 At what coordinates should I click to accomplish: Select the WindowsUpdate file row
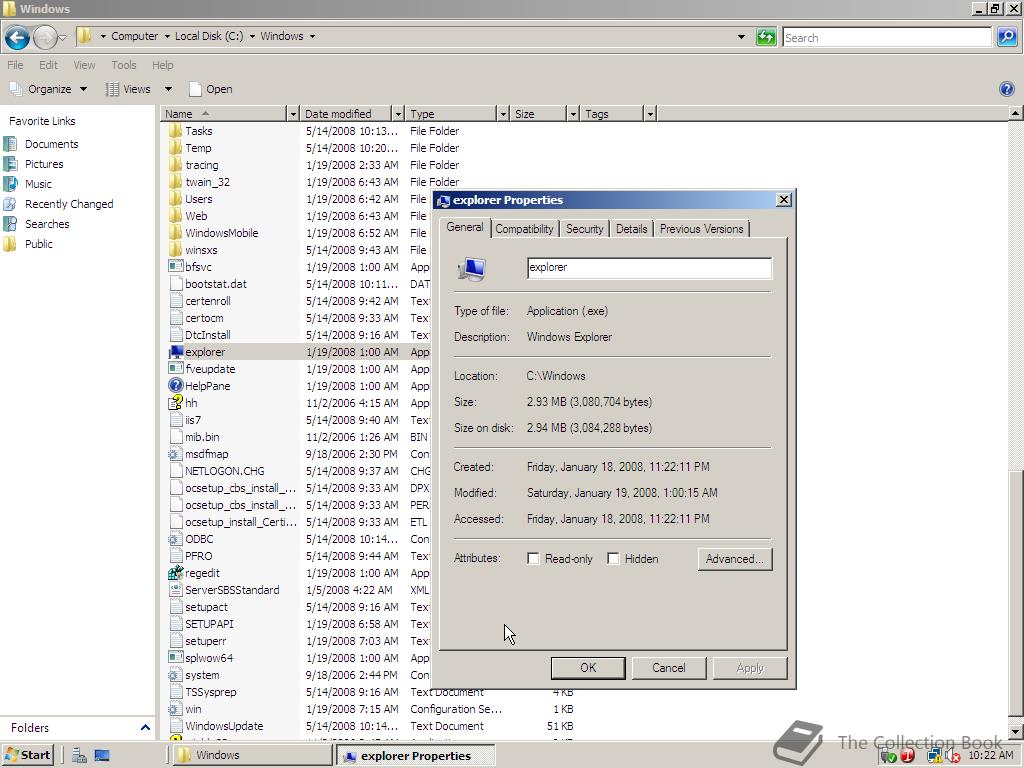click(372, 726)
